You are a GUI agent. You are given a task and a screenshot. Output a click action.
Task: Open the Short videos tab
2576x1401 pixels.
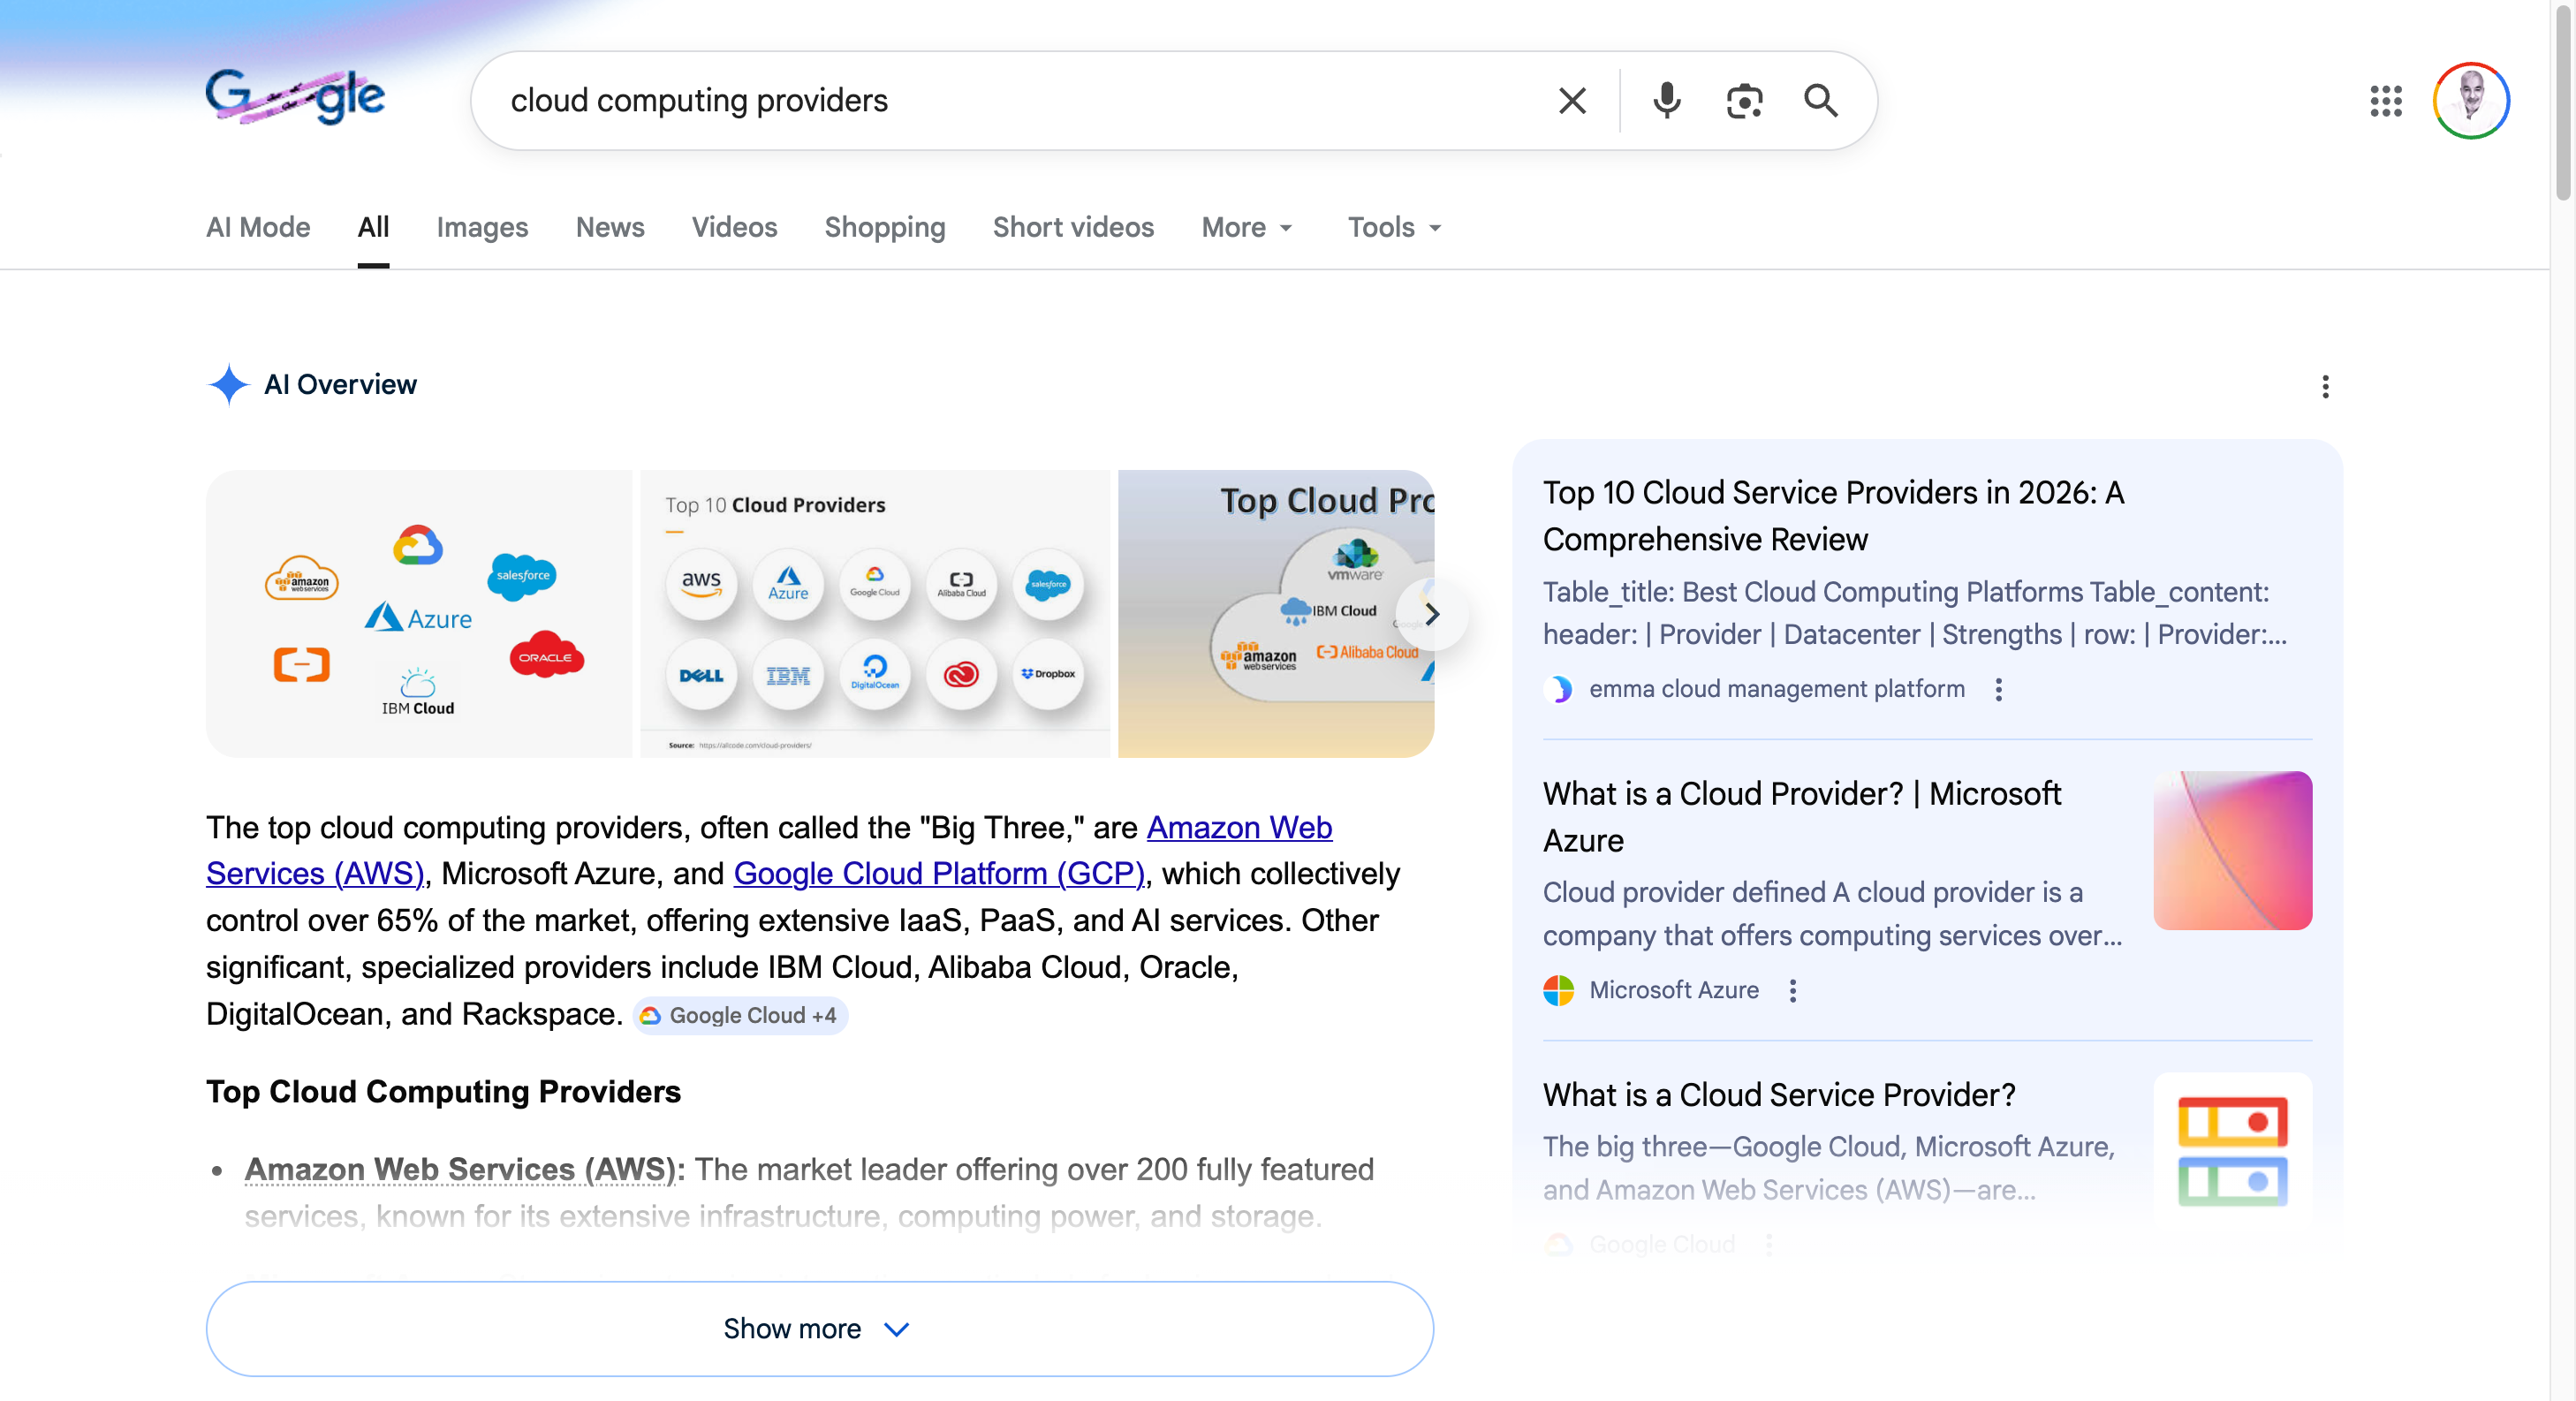[1073, 228]
